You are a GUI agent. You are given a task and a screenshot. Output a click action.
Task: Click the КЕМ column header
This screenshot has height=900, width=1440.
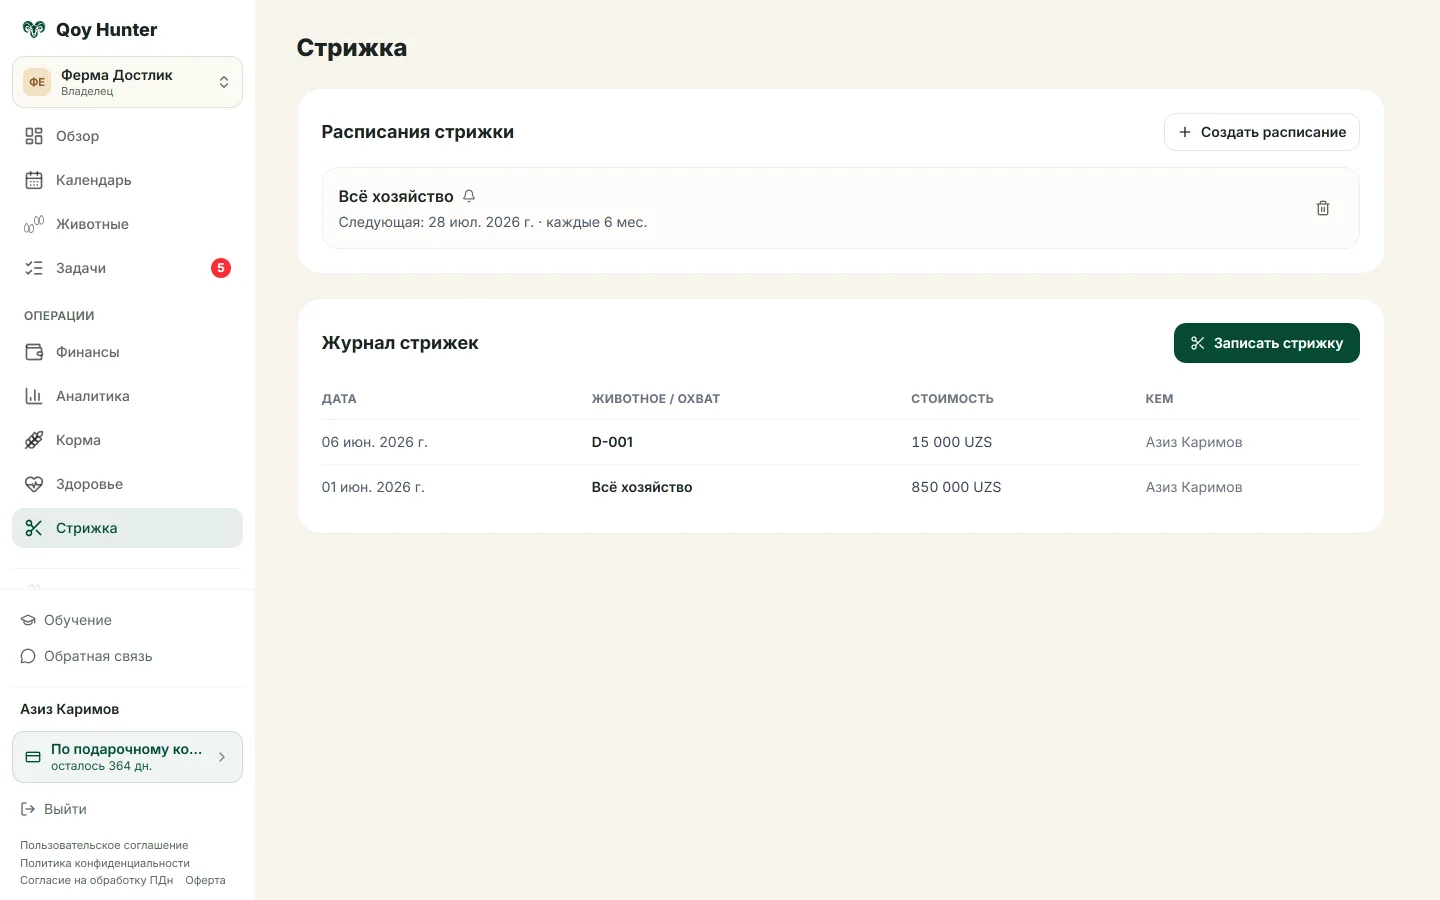click(1159, 398)
